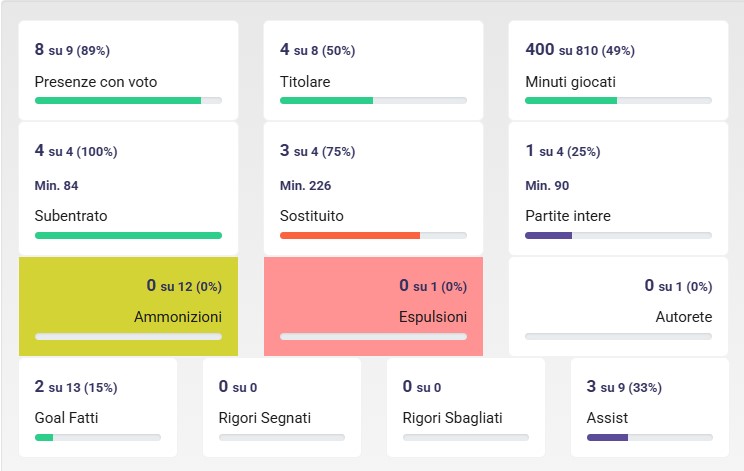Click the "8 su 9 (89%)" value
This screenshot has height=471, width=744.
click(71, 50)
